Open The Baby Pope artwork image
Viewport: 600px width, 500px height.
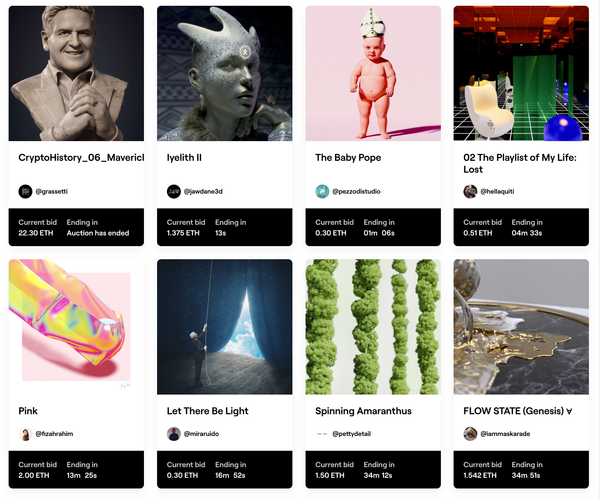373,73
